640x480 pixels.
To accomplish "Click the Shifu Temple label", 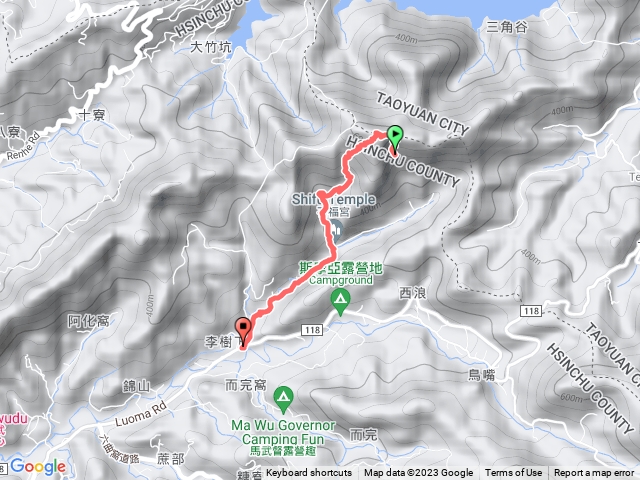I will coord(333,199).
